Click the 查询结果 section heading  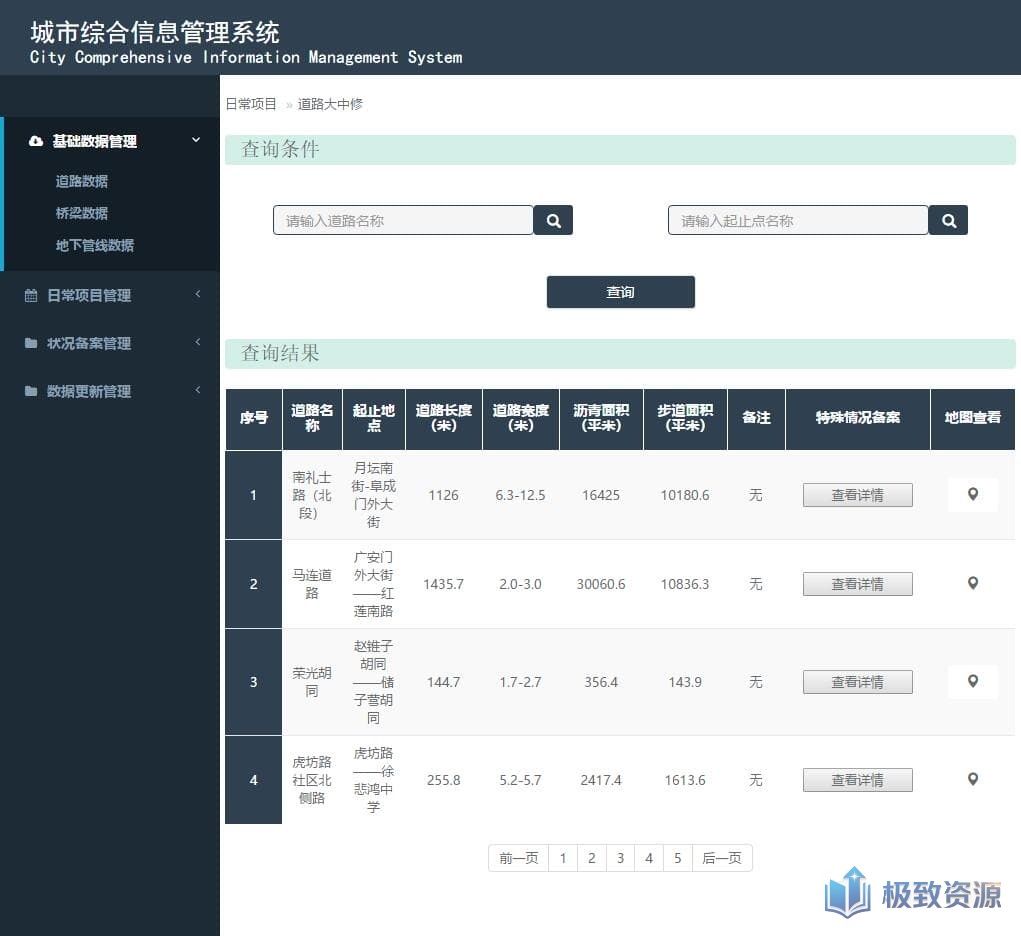pyautogui.click(x=280, y=353)
